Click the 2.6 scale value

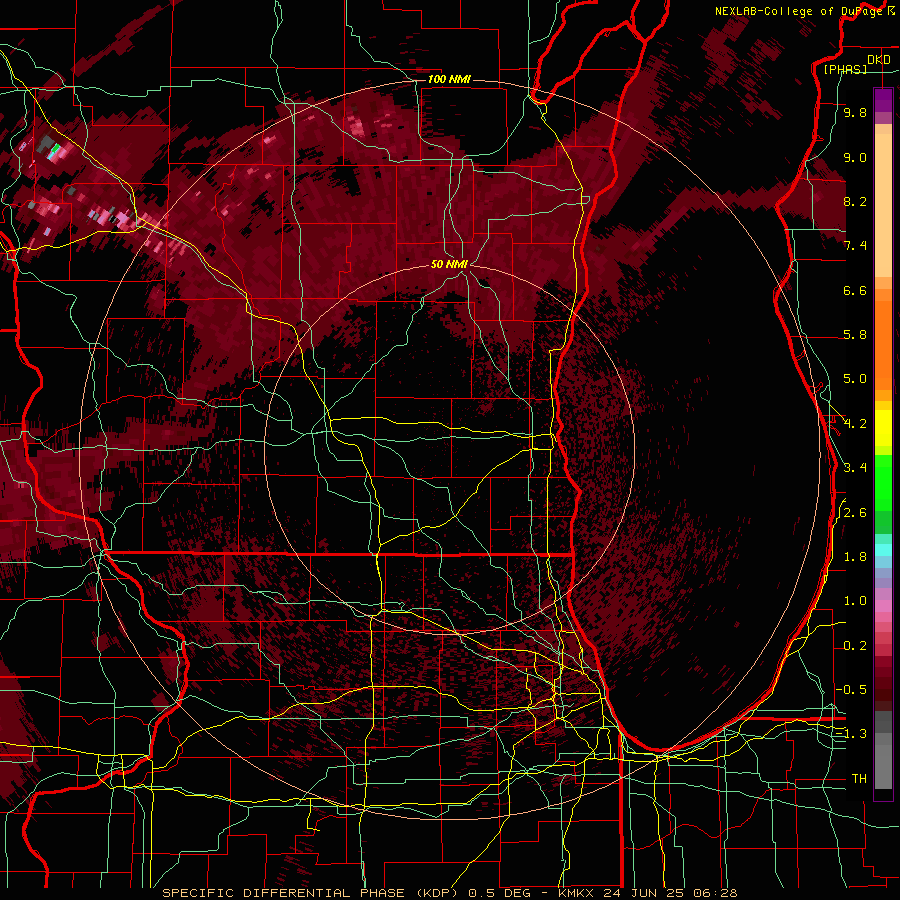[855, 513]
